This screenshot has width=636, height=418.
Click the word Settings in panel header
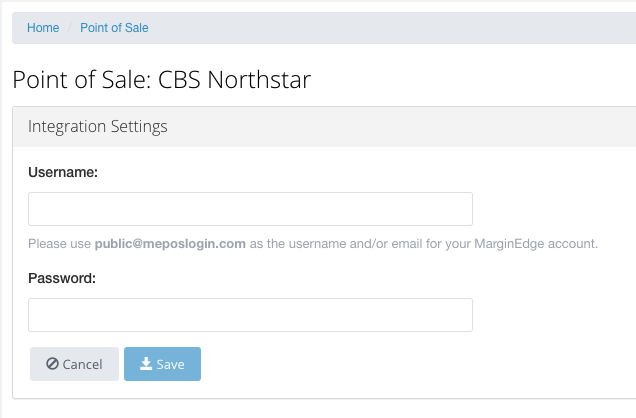139,126
